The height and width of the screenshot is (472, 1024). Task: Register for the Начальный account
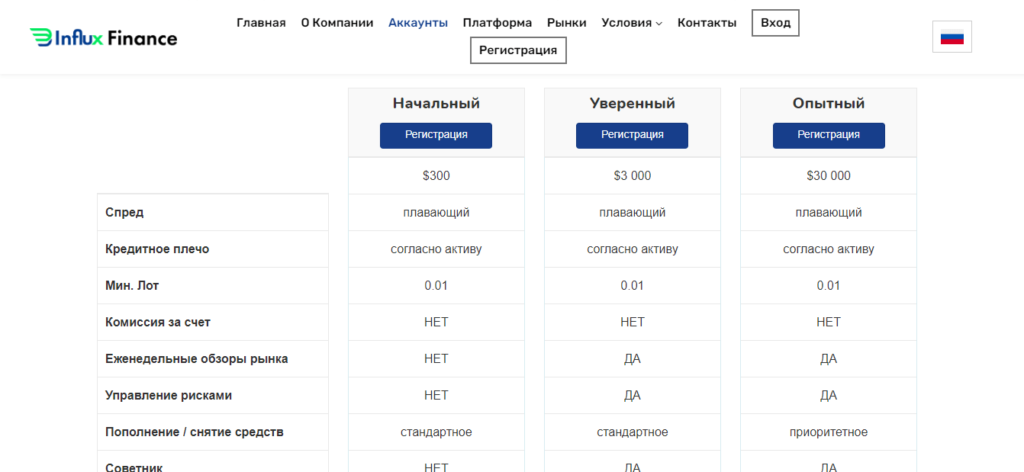[436, 135]
